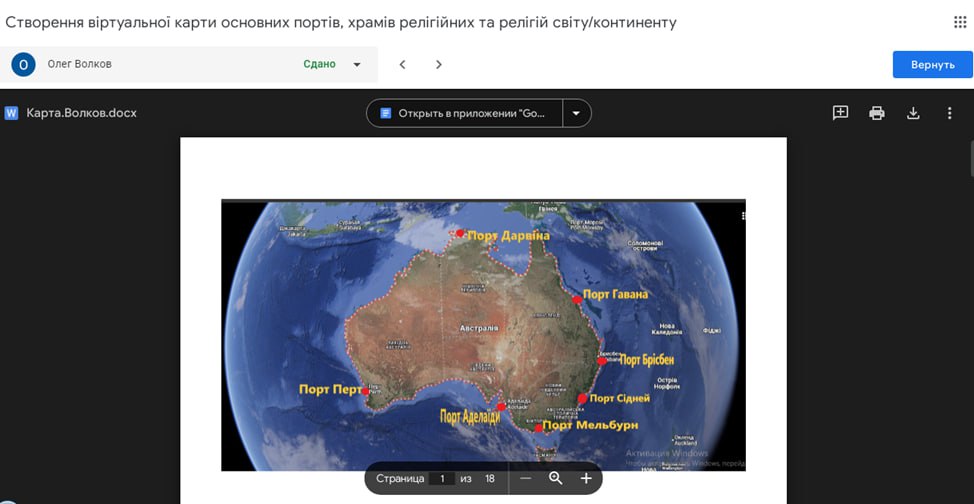Image resolution: width=974 pixels, height=504 pixels.
Task: Select the Карта.Волков.docx file name
Action: (x=81, y=113)
